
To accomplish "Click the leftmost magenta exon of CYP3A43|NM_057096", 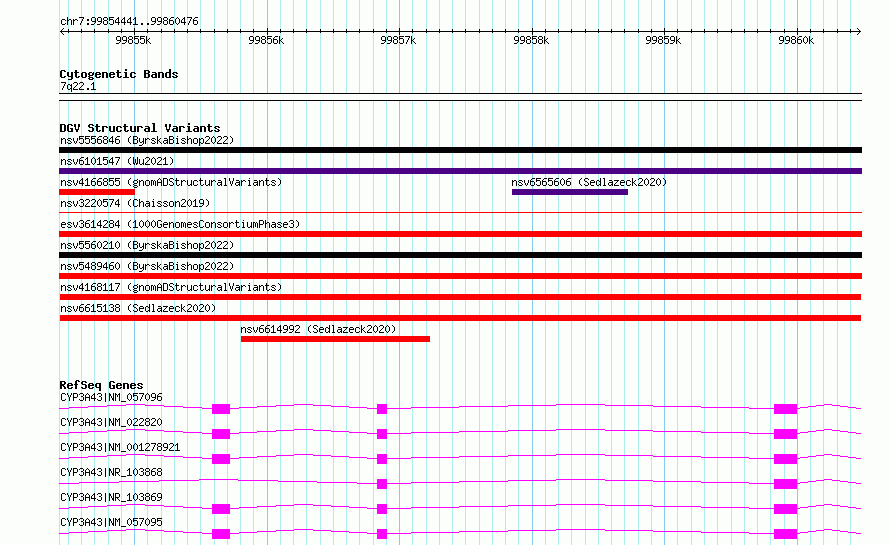I will pos(221,409).
